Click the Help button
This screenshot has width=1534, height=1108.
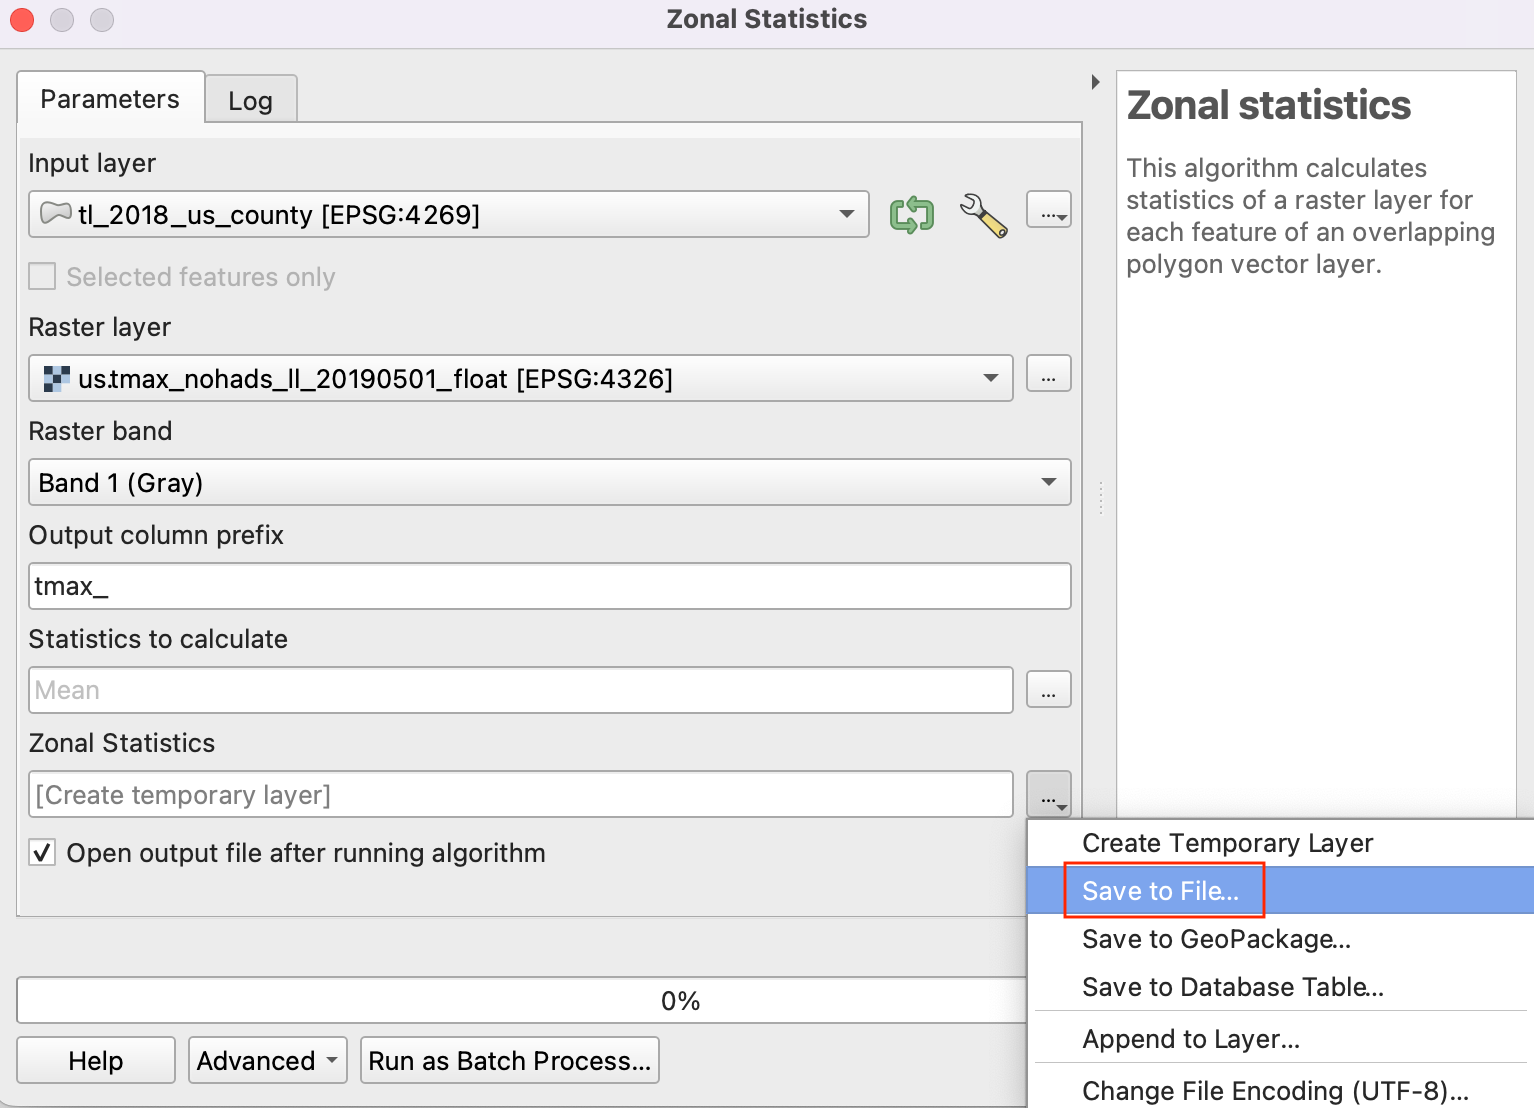[x=96, y=1061]
